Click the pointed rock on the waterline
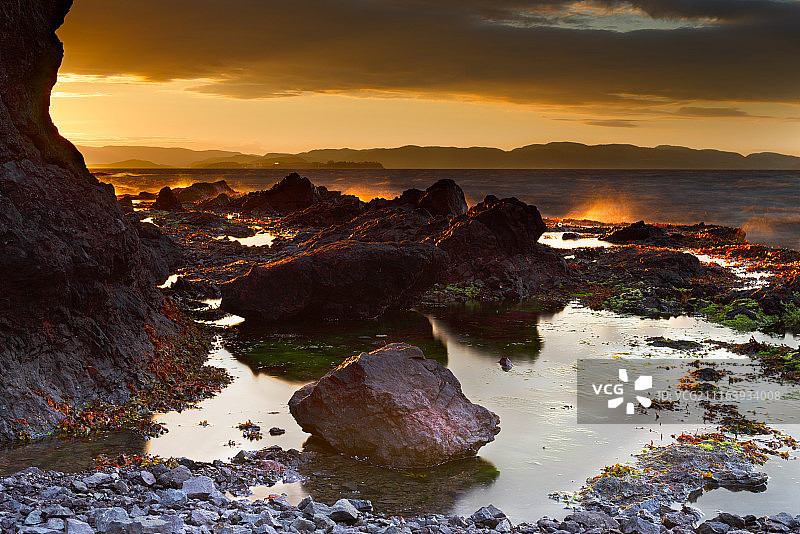Screen dimensions: 800x534 443,197
